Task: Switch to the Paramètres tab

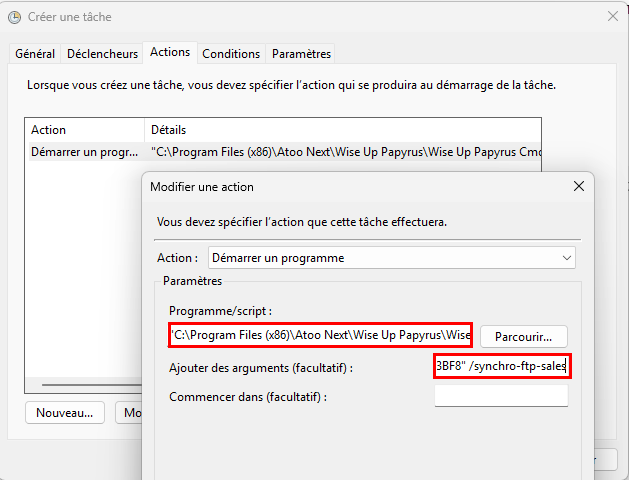Action: pyautogui.click(x=301, y=54)
